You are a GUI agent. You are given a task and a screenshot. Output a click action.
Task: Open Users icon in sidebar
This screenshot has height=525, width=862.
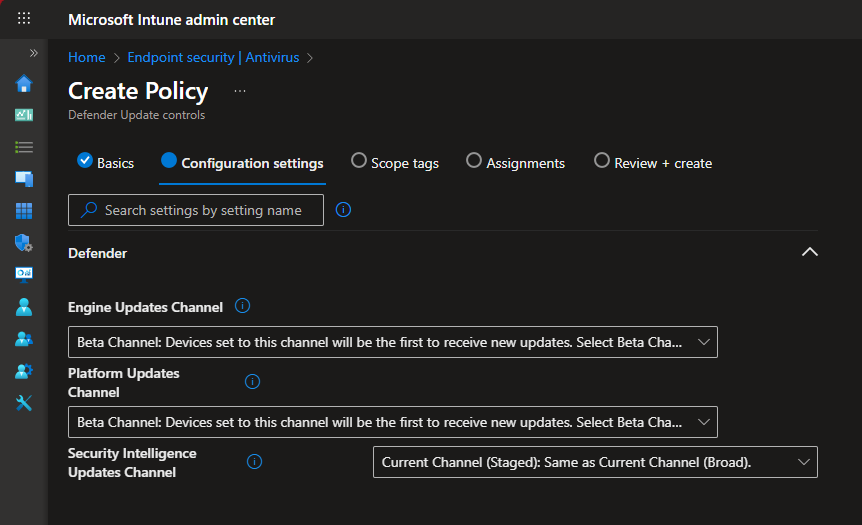[24, 307]
